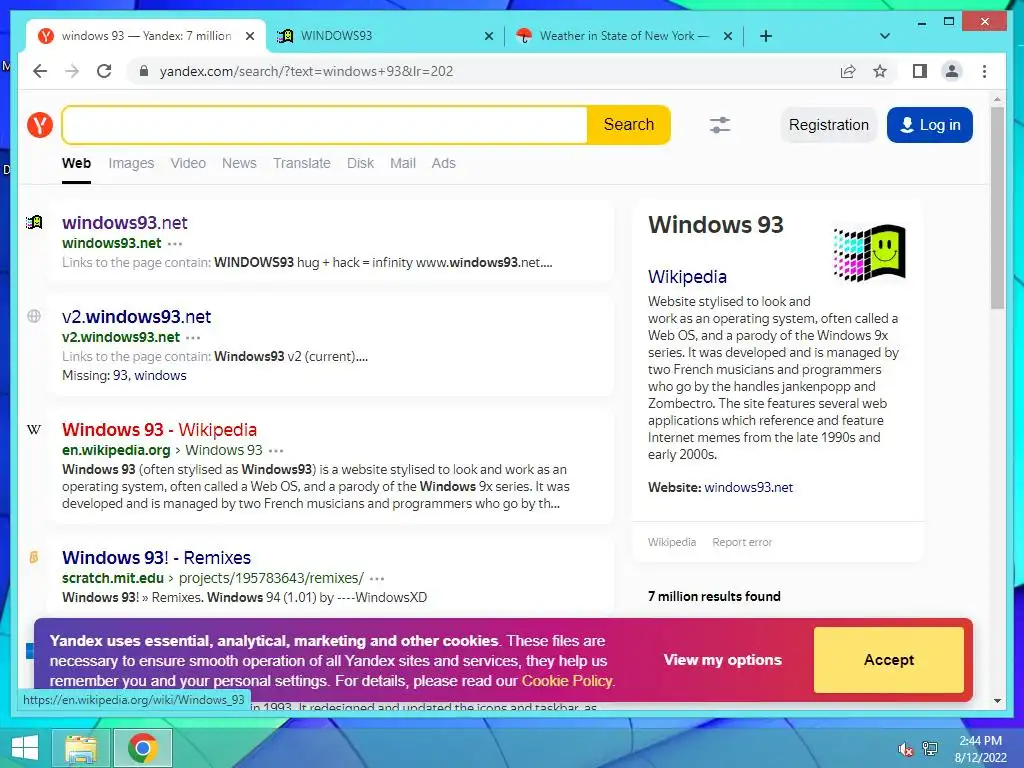Screen dimensions: 1024x768
Task: Click the blue Log in button
Action: (930, 125)
